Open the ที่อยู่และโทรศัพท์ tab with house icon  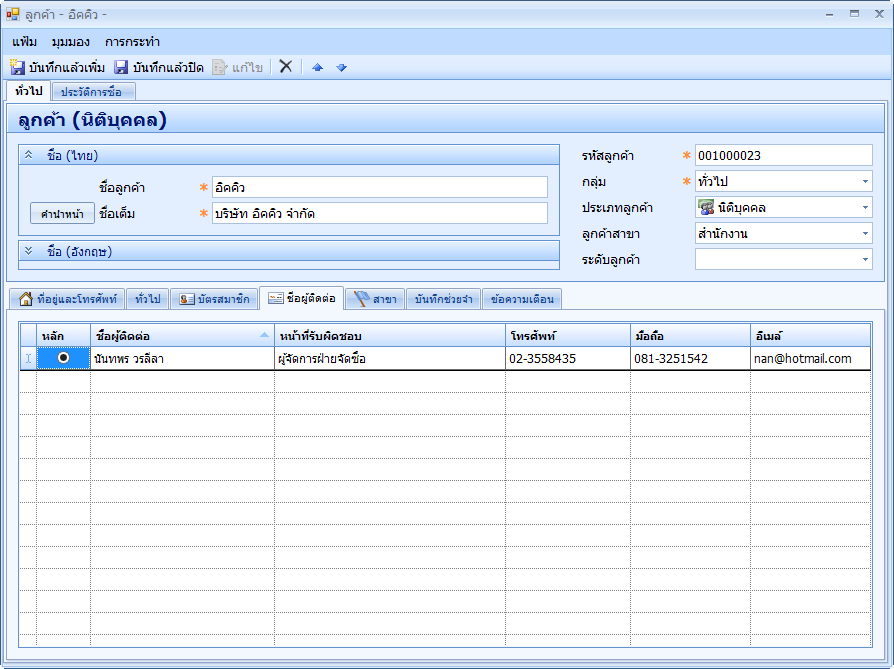click(68, 299)
